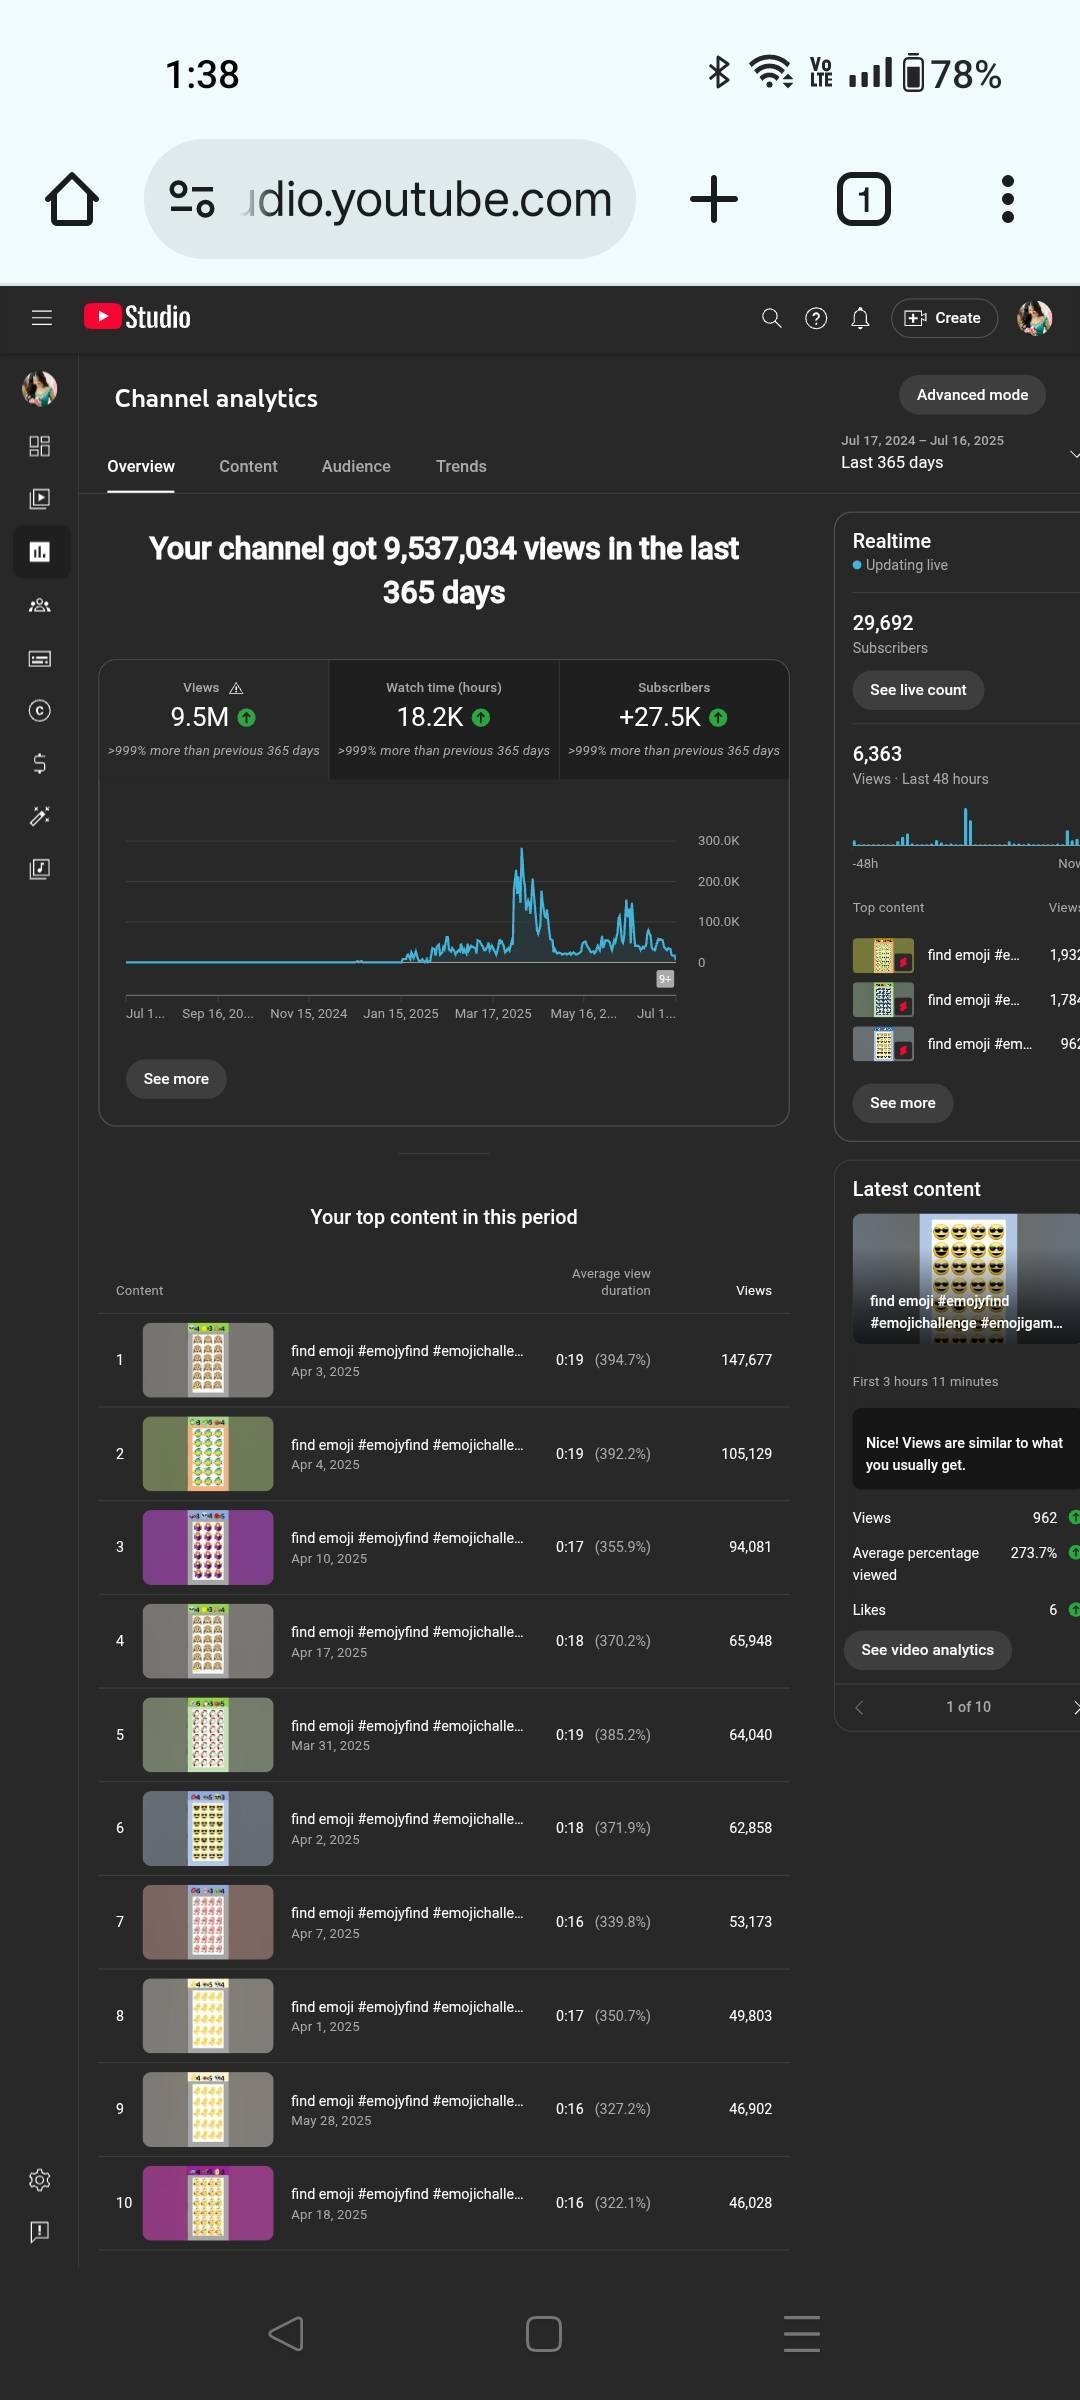Select the Views metric card
This screenshot has width=1080, height=2400.
(x=214, y=719)
